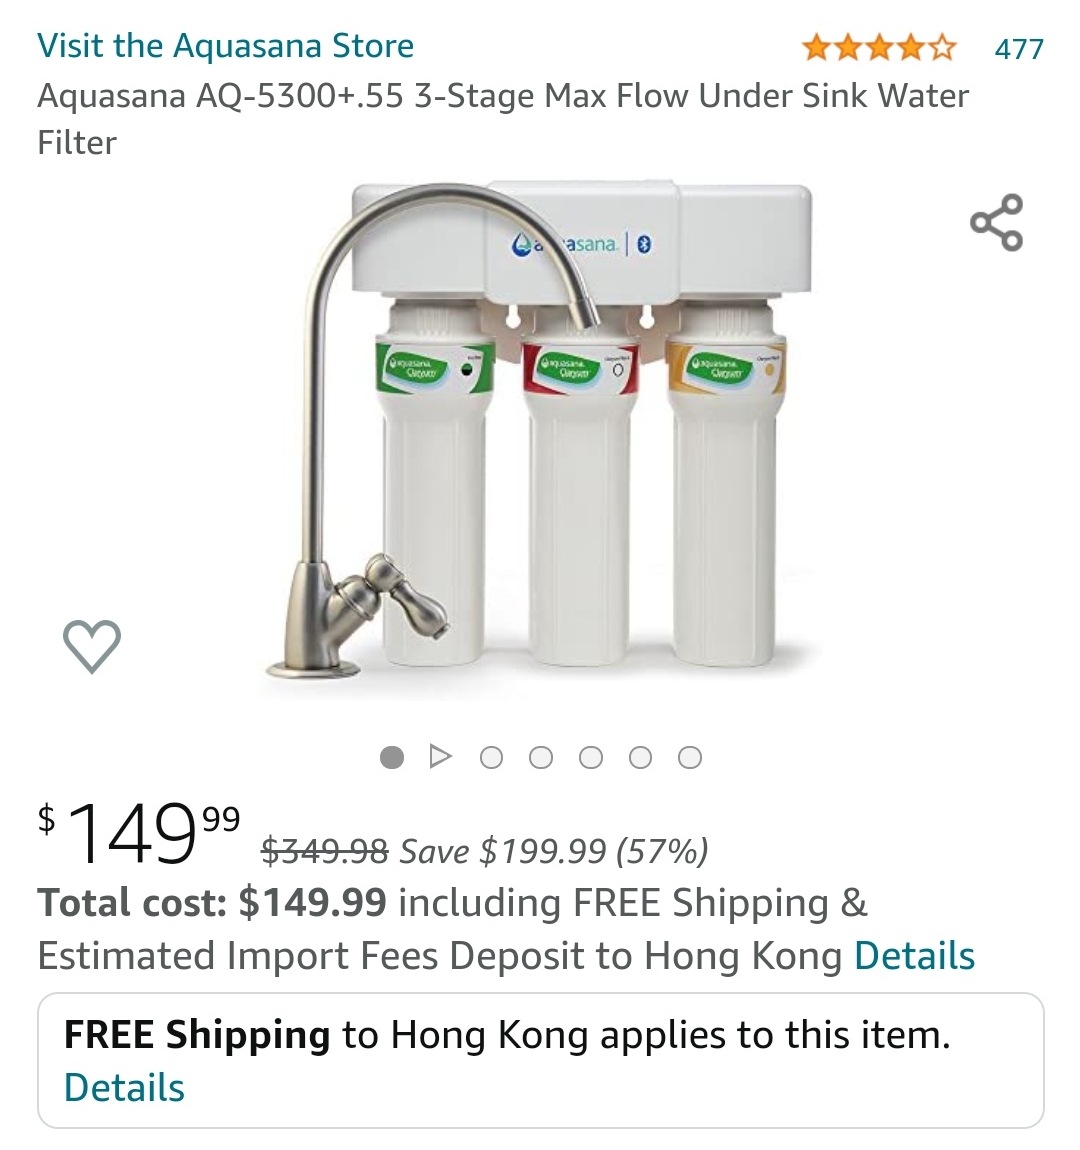Tap the $149.99 price
1080x1150 pixels.
(139, 832)
